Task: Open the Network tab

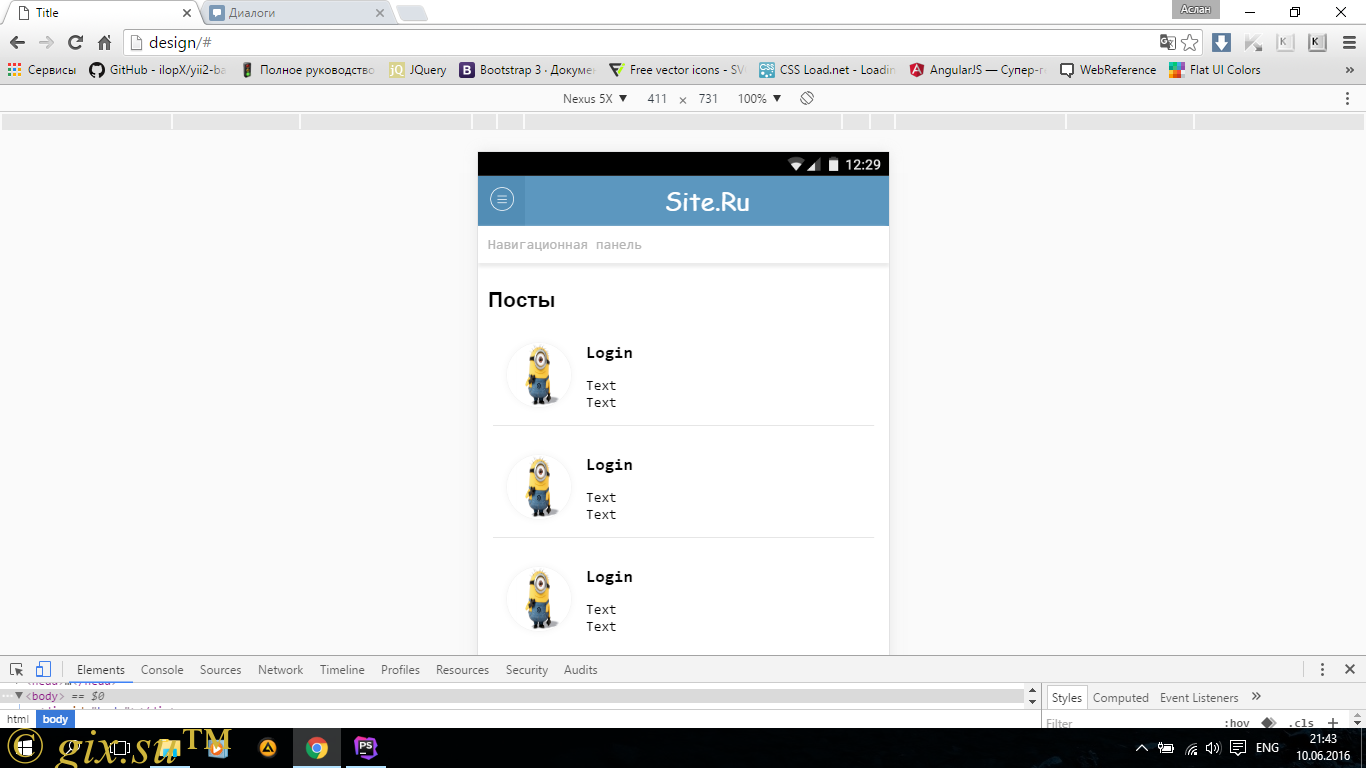Action: pos(280,670)
